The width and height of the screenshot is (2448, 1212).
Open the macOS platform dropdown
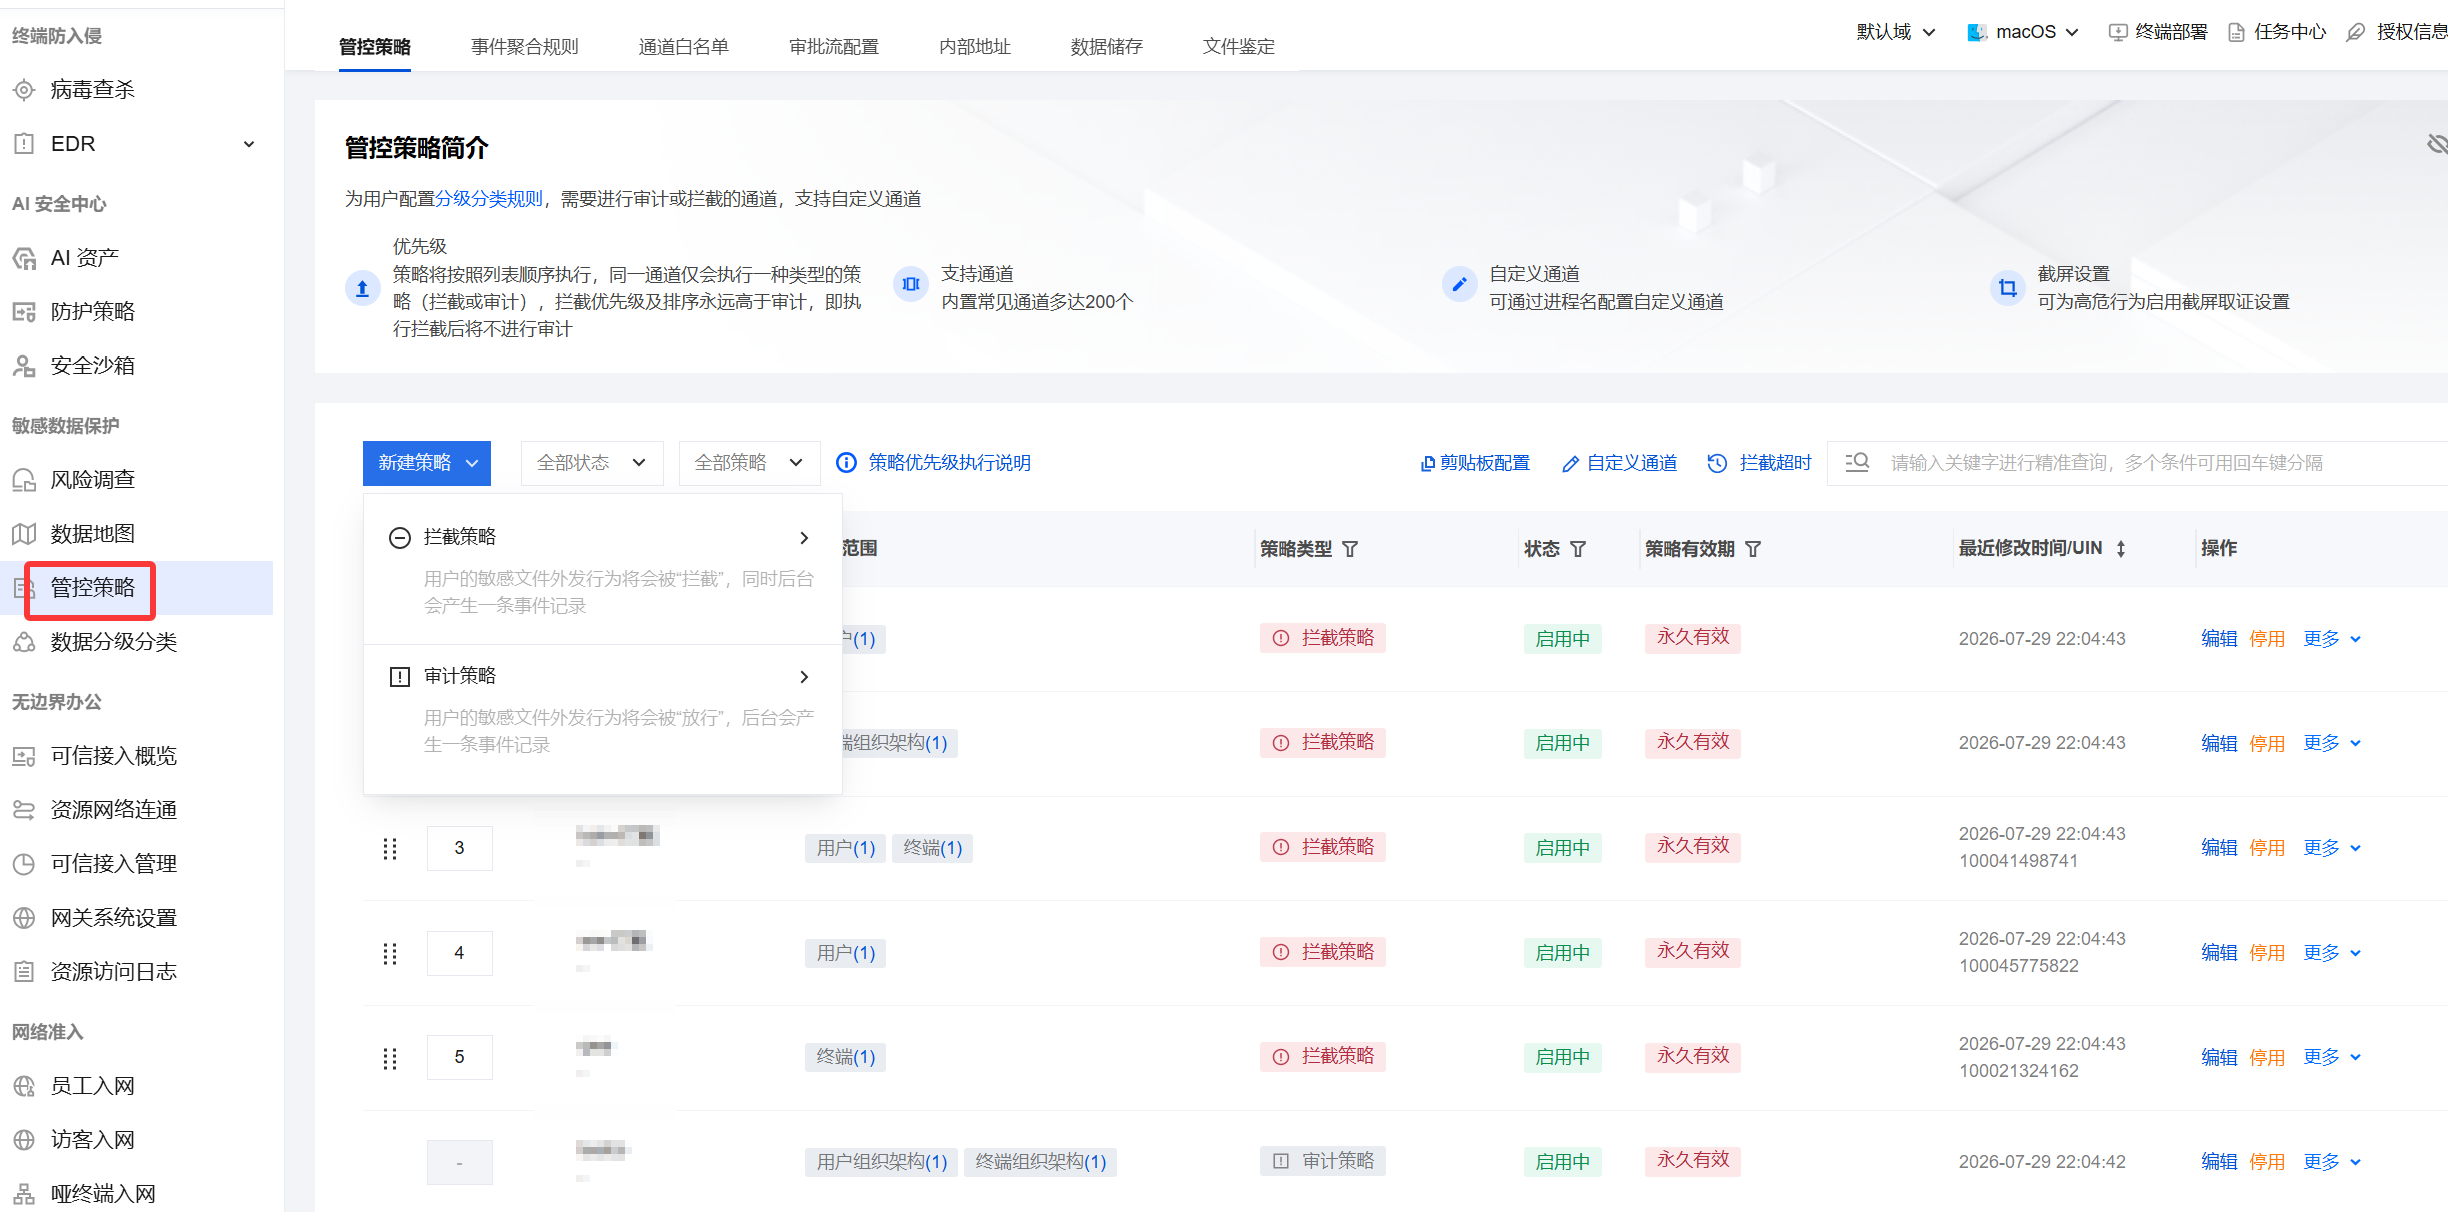[x=2023, y=32]
